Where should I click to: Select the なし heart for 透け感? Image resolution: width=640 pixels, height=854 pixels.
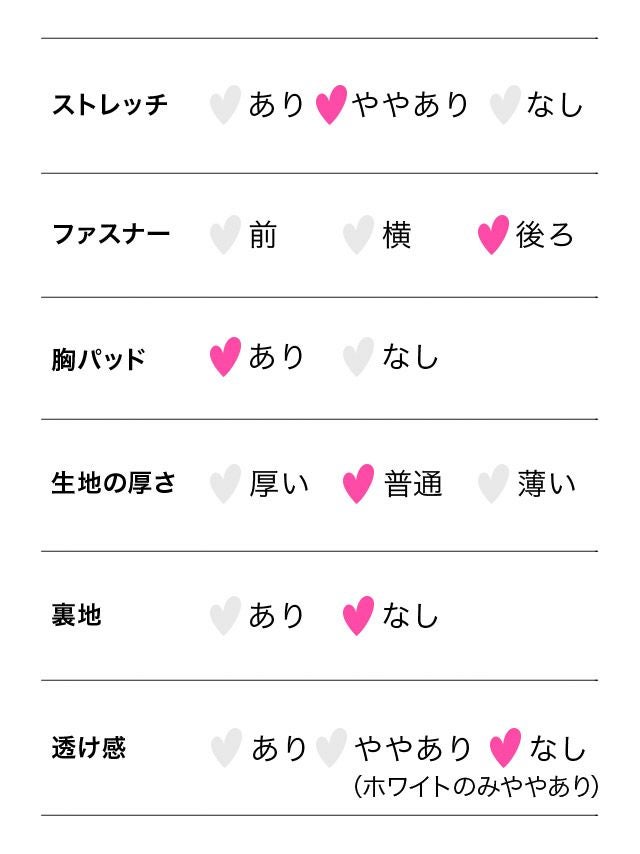(x=506, y=747)
